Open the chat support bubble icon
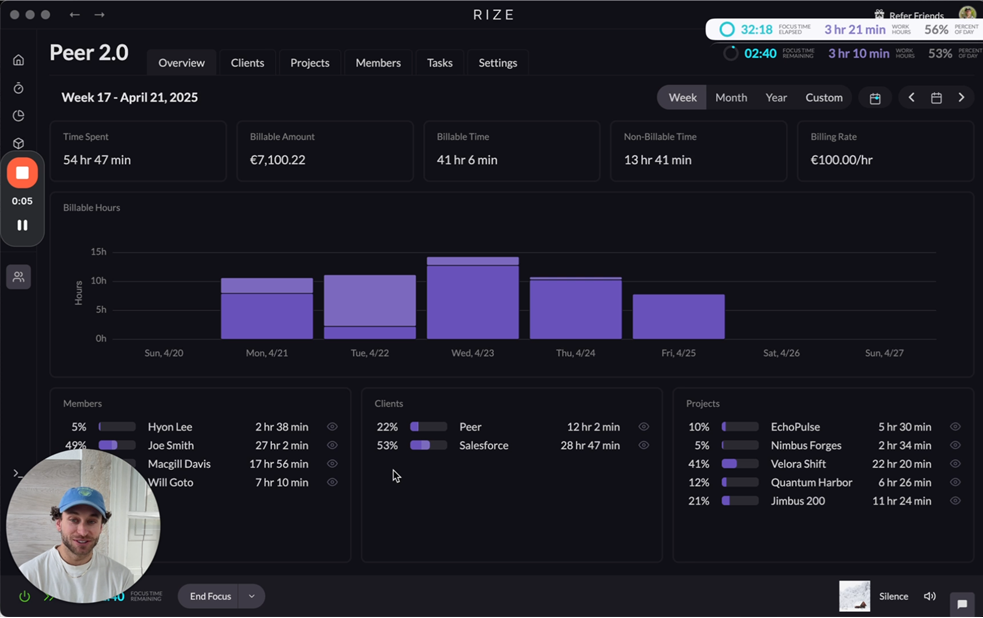Screen dimensions: 983x618 click(962, 604)
